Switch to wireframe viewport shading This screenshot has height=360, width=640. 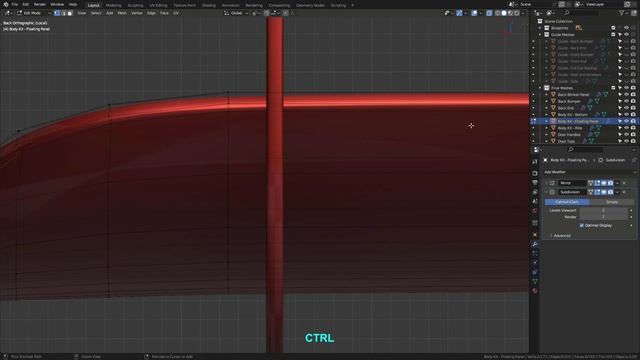pos(498,13)
